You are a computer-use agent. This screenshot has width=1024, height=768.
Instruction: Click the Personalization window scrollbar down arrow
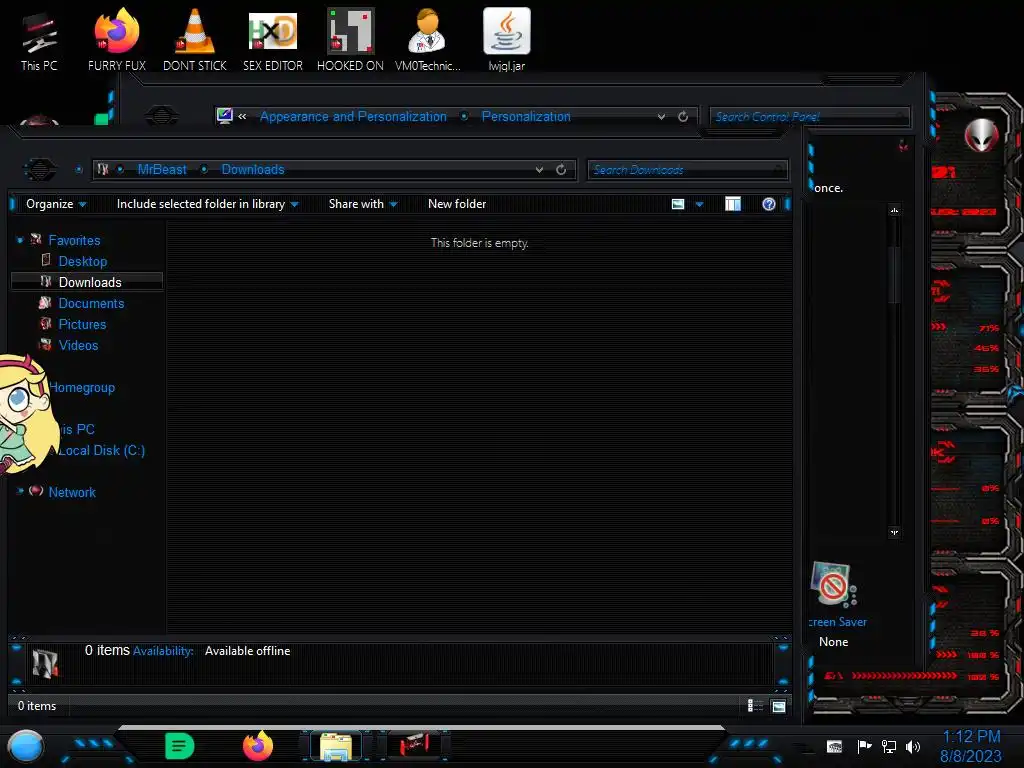[894, 532]
